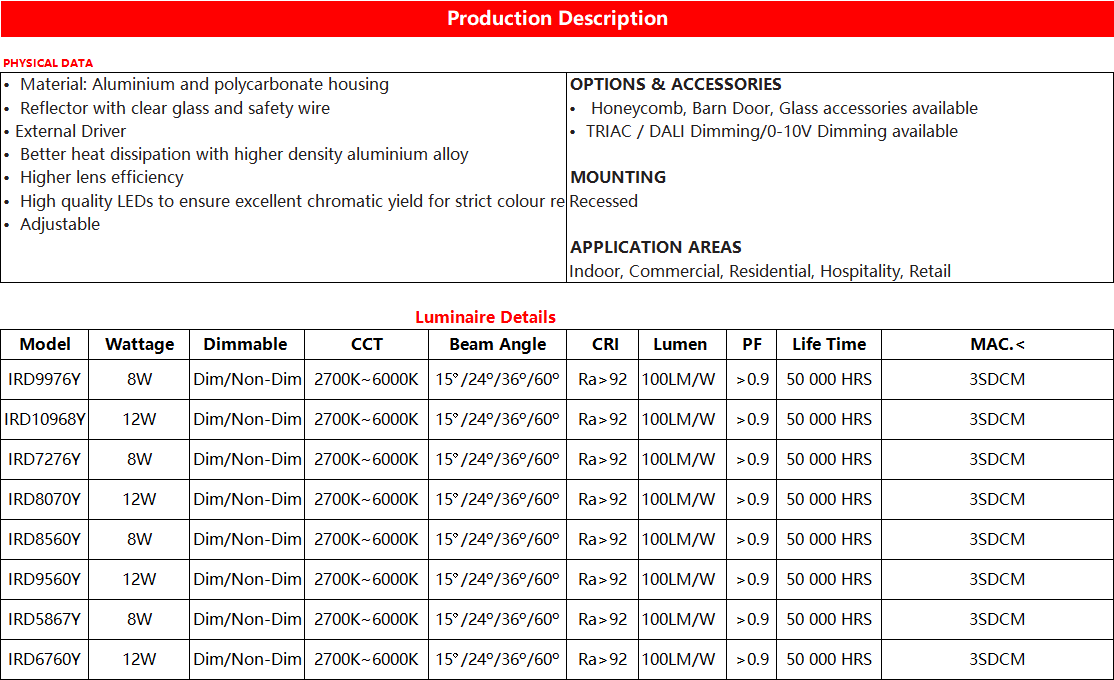Click the IRD6760Y model cell
Screen dimensions: 1114x680
[x=45, y=659]
